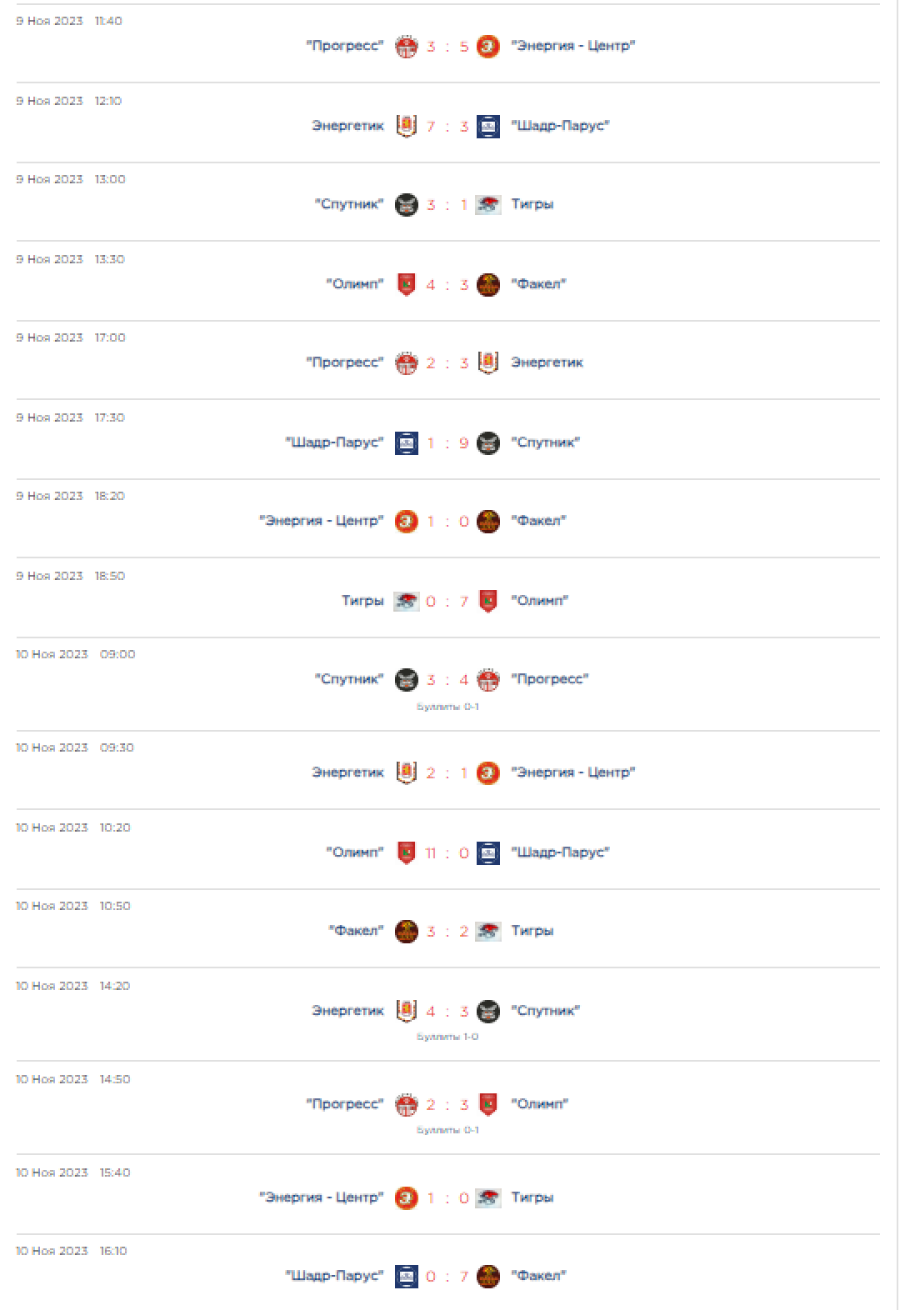
Task: Open Спутник team name in 13:00 match
Action: (350, 205)
